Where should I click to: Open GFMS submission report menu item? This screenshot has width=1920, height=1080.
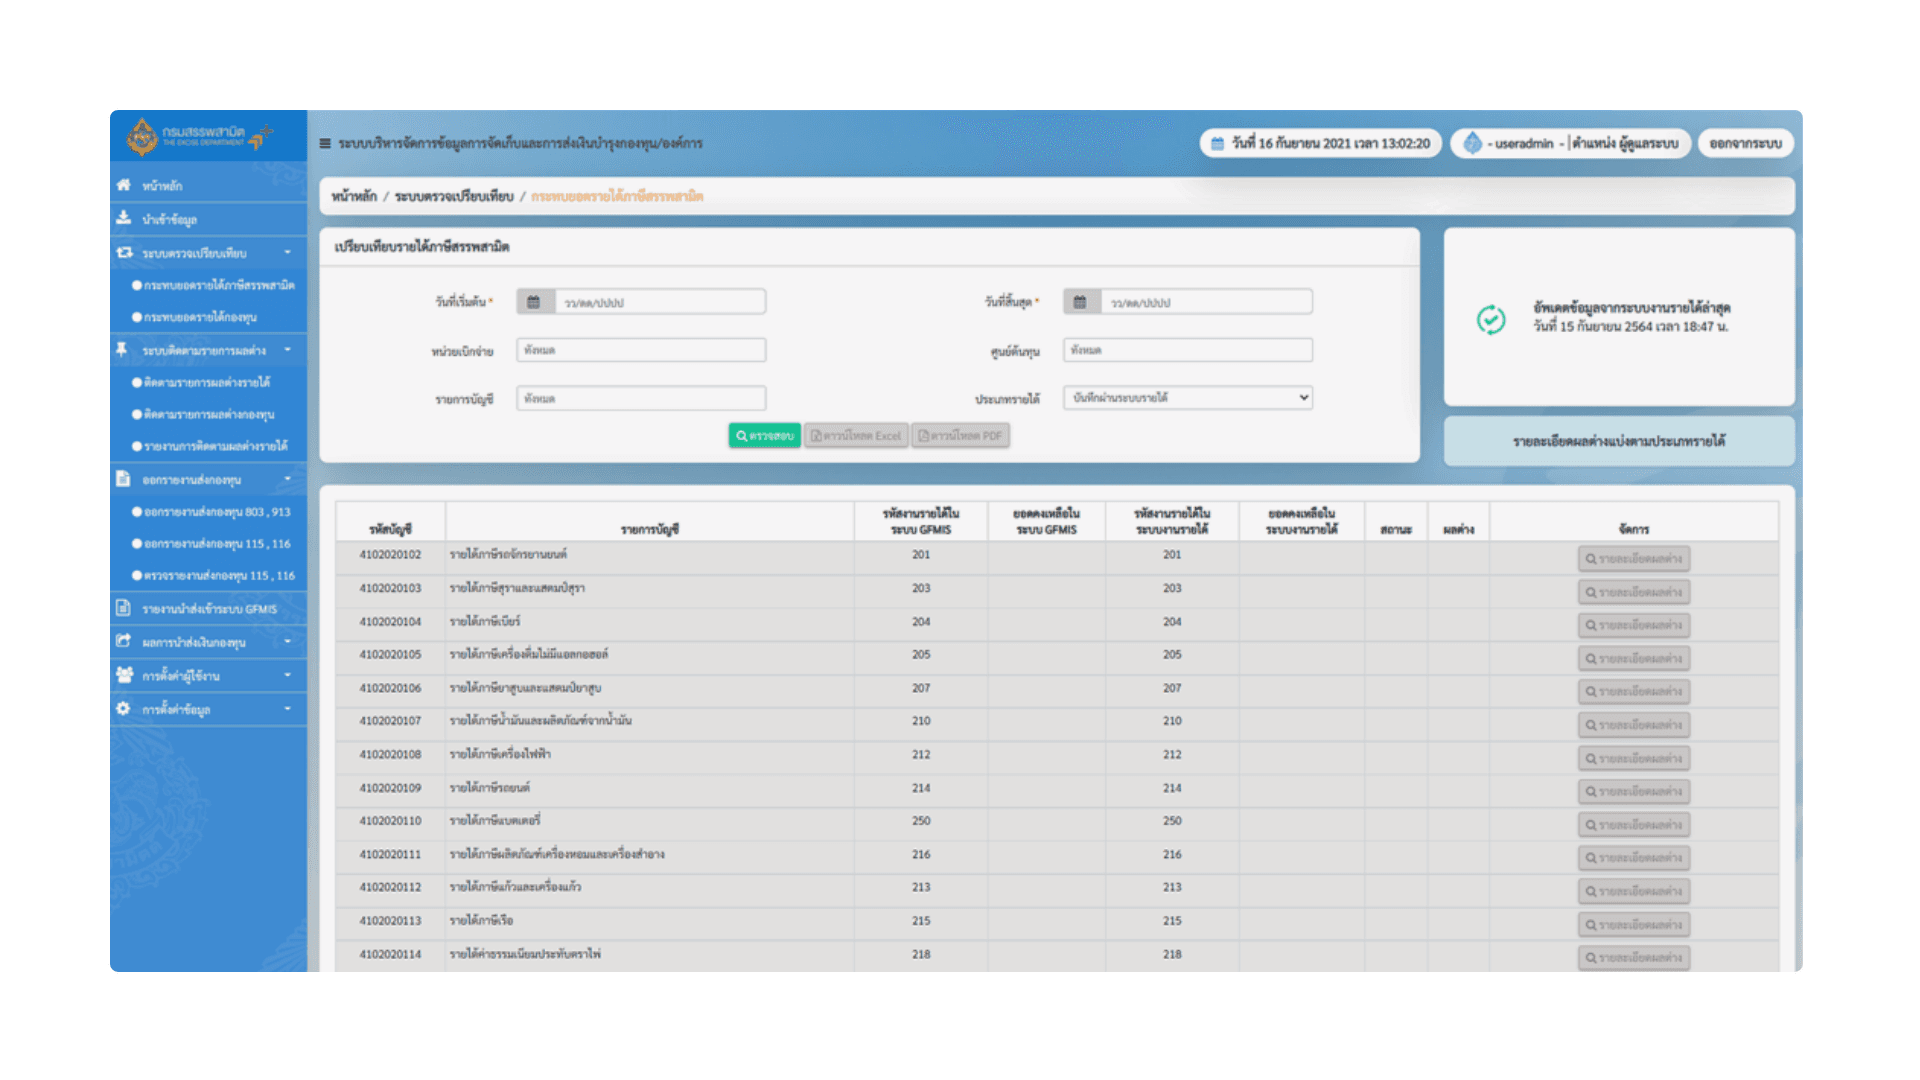pos(209,609)
